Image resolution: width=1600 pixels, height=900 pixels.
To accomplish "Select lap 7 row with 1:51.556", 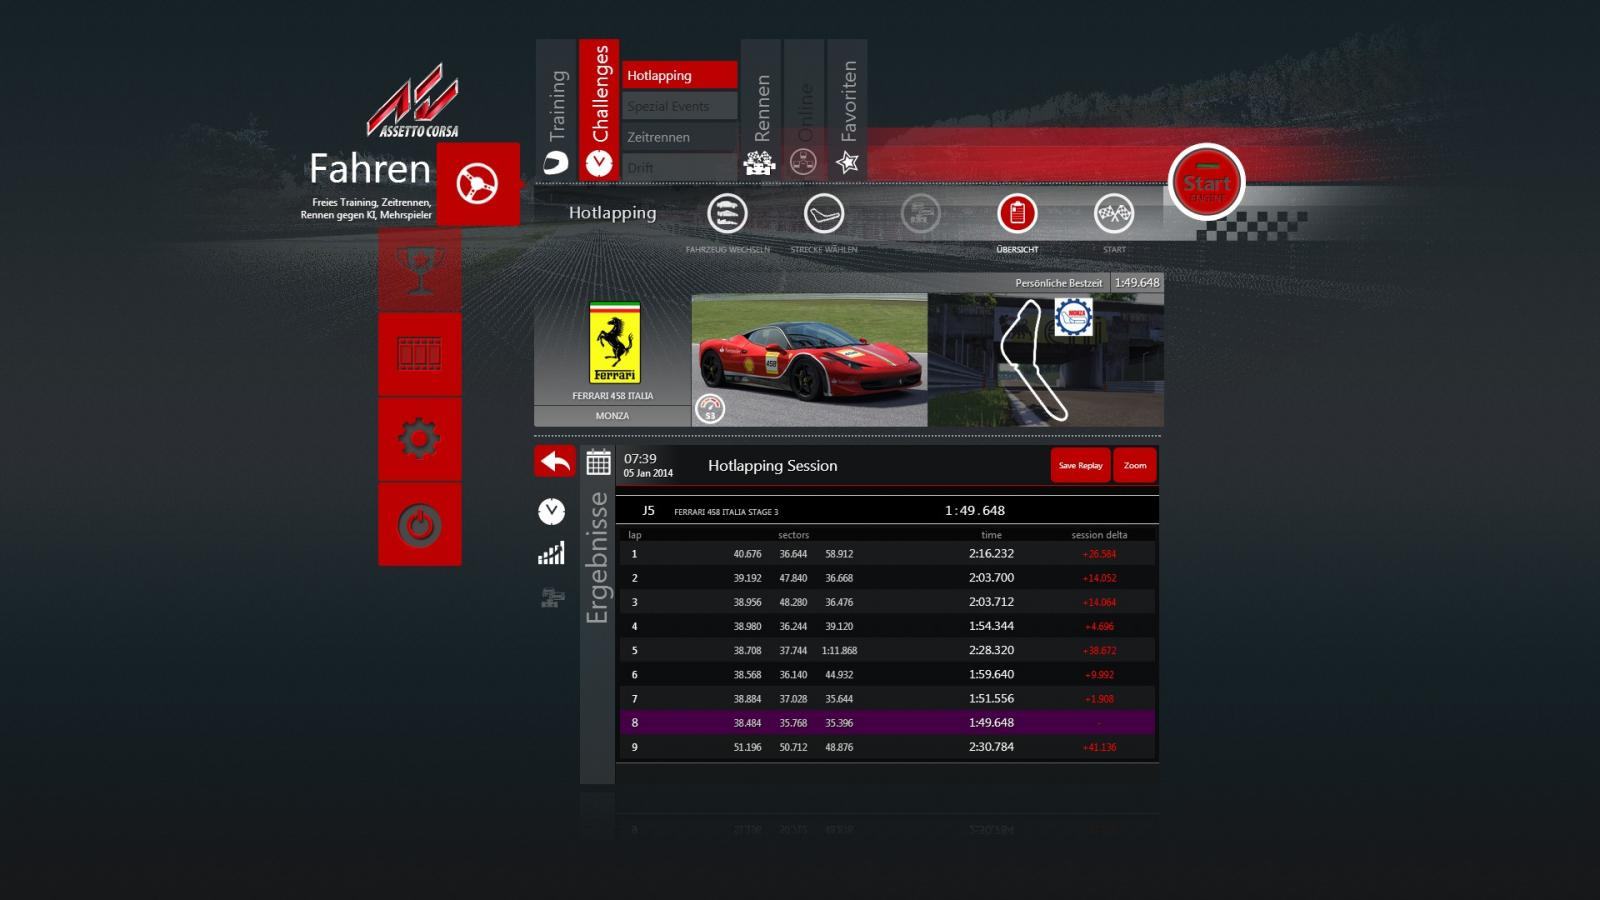I will [887, 699].
